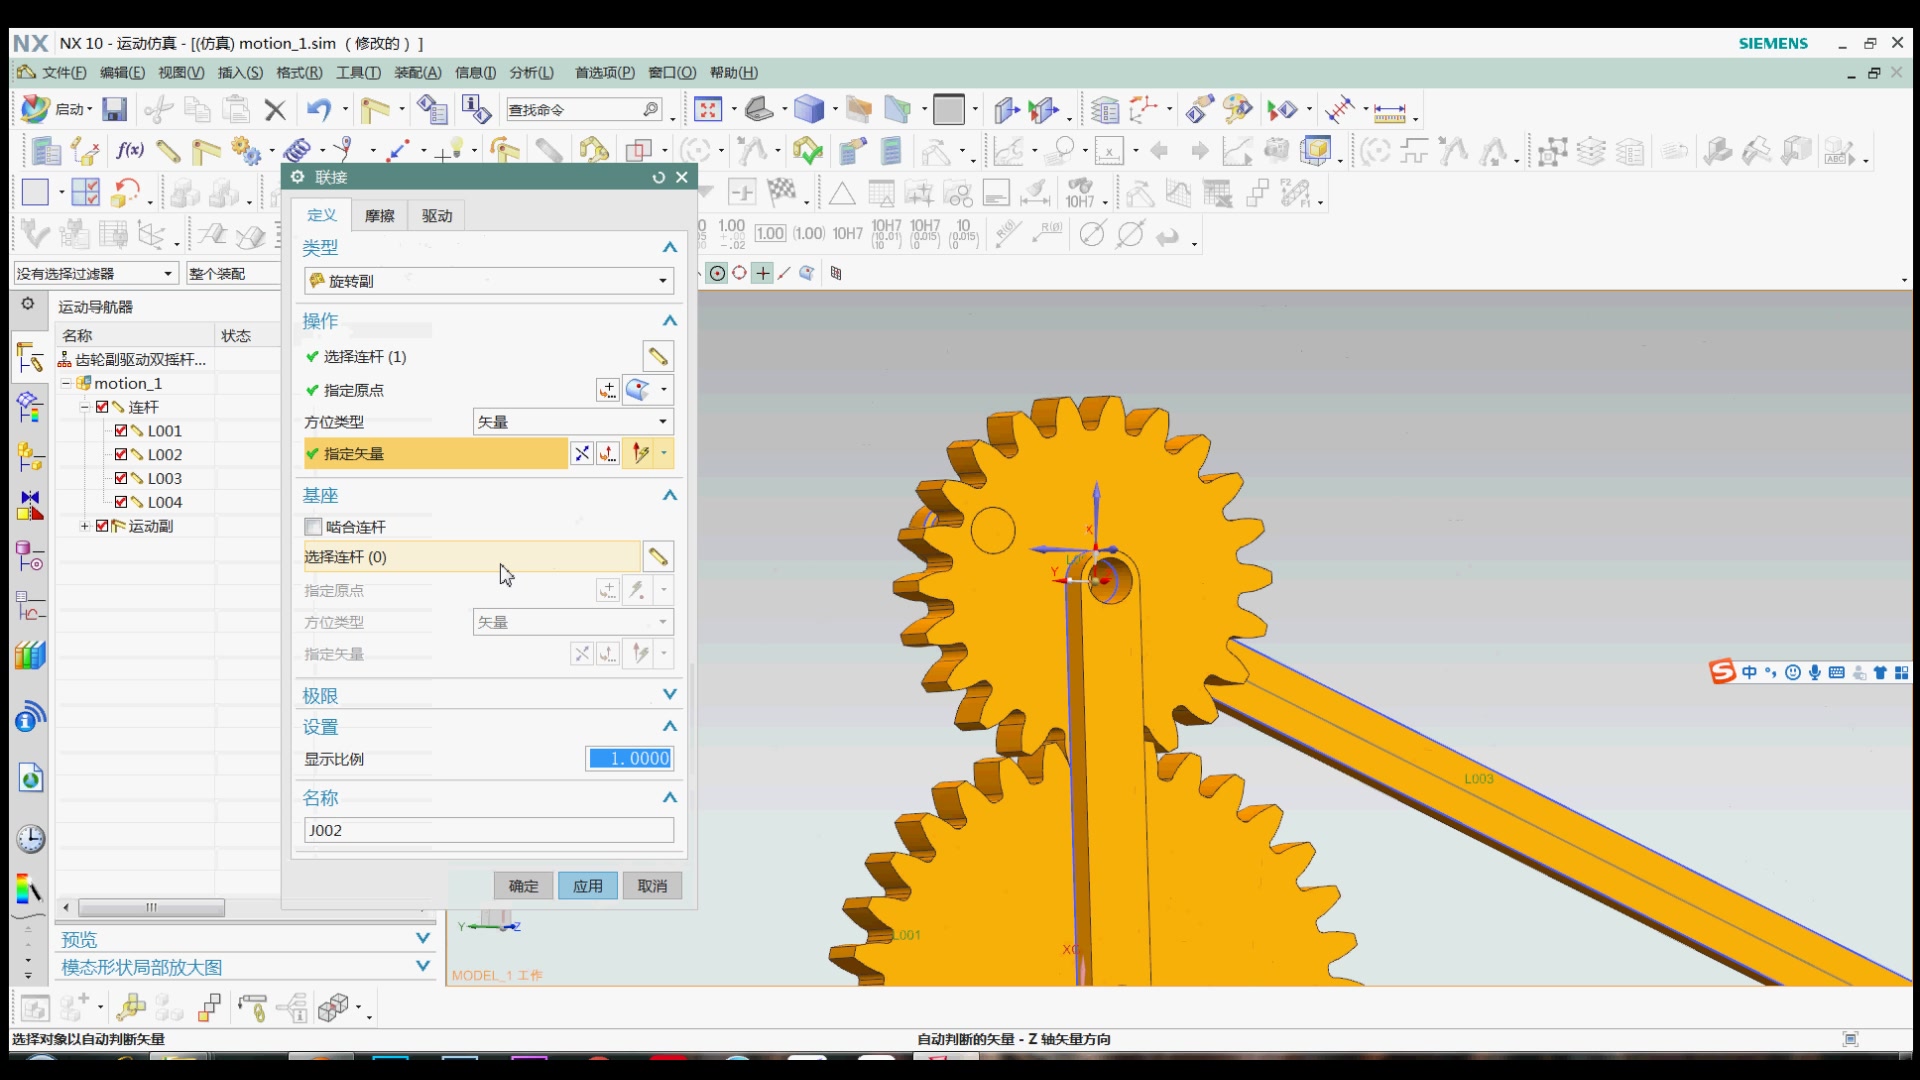
Task: Click the Cut scissors icon
Action: [158, 109]
